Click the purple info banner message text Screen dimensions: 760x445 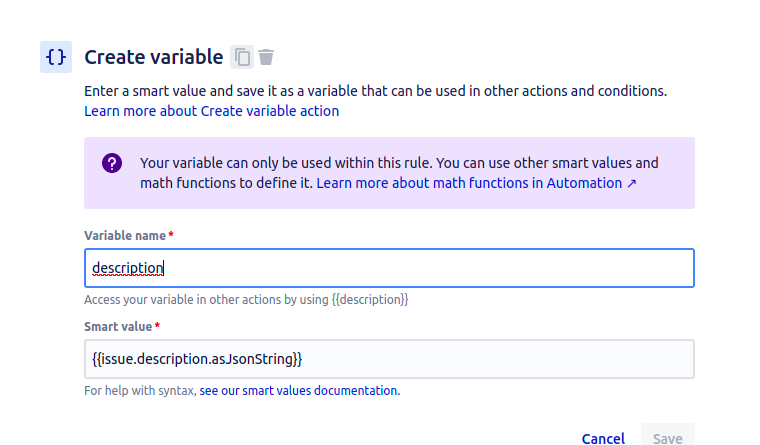point(399,173)
